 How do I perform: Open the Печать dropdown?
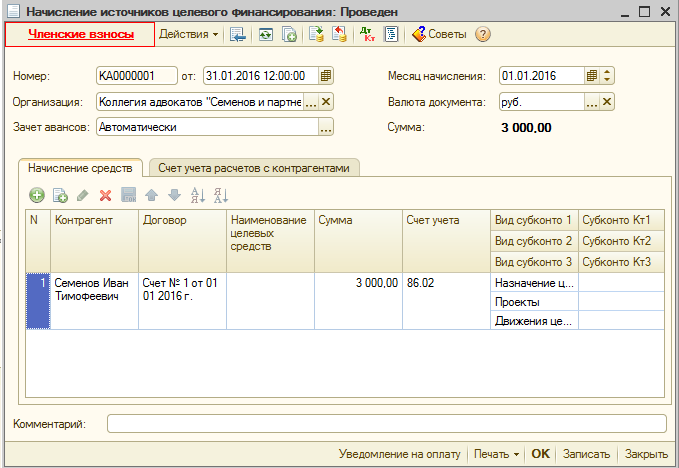pos(496,454)
